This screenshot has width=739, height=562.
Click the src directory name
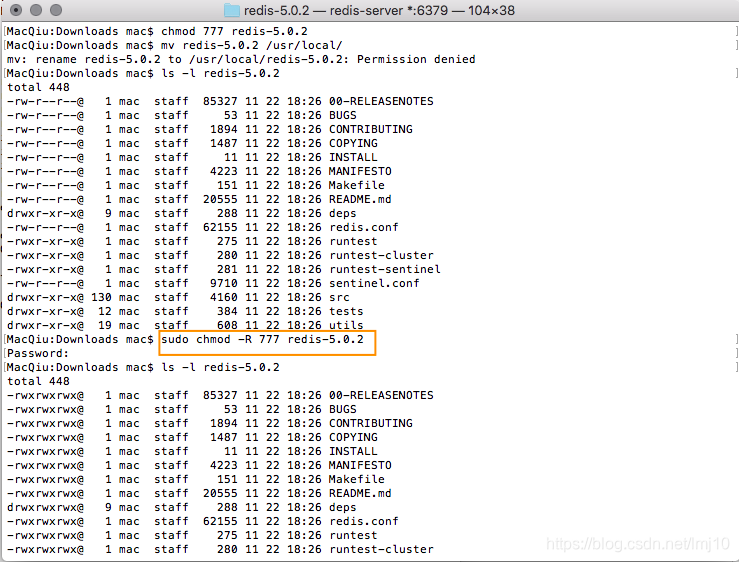pyautogui.click(x=339, y=298)
